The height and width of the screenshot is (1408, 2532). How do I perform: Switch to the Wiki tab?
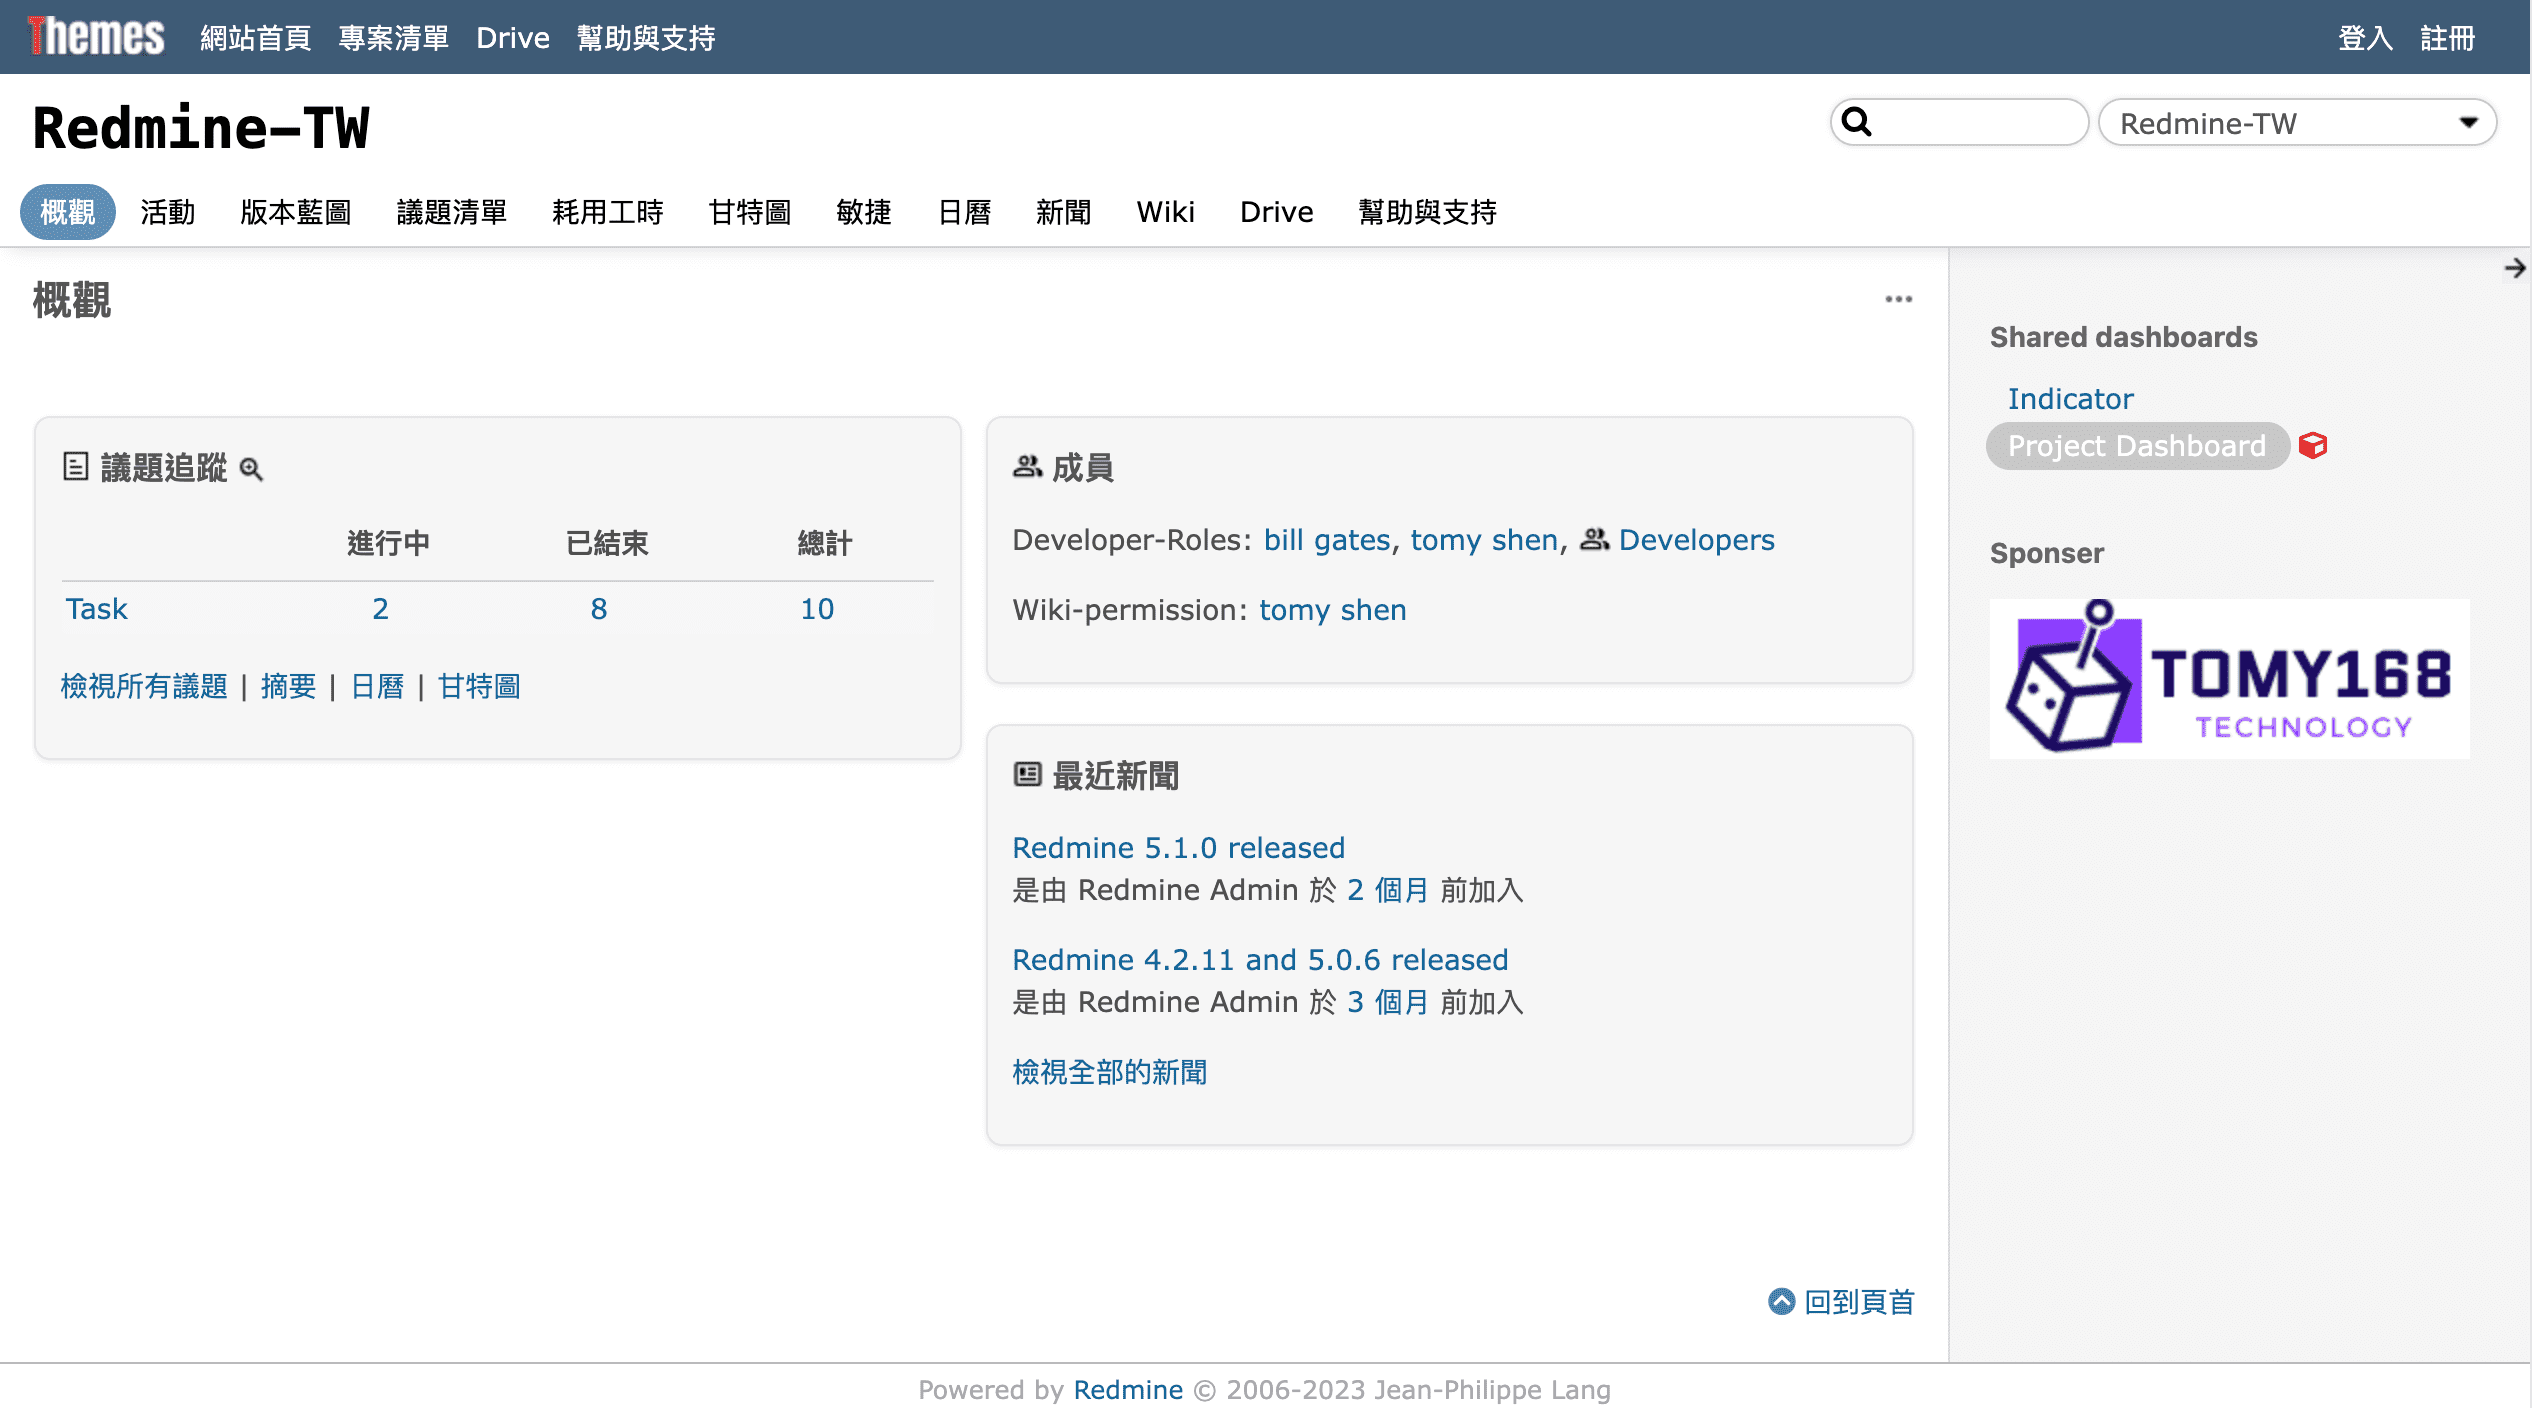(x=1166, y=212)
